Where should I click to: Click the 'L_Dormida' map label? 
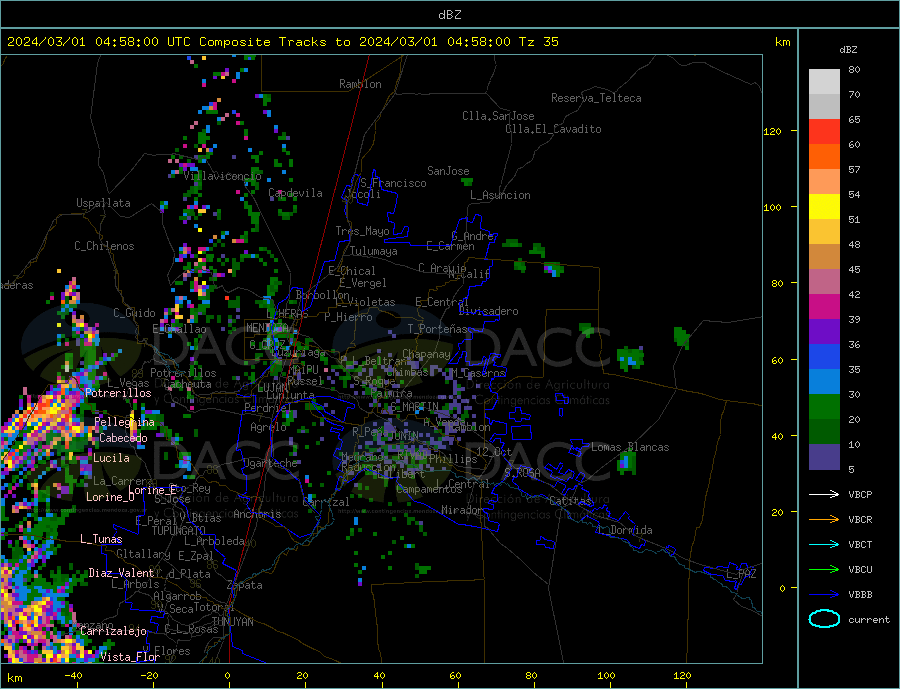click(x=626, y=530)
